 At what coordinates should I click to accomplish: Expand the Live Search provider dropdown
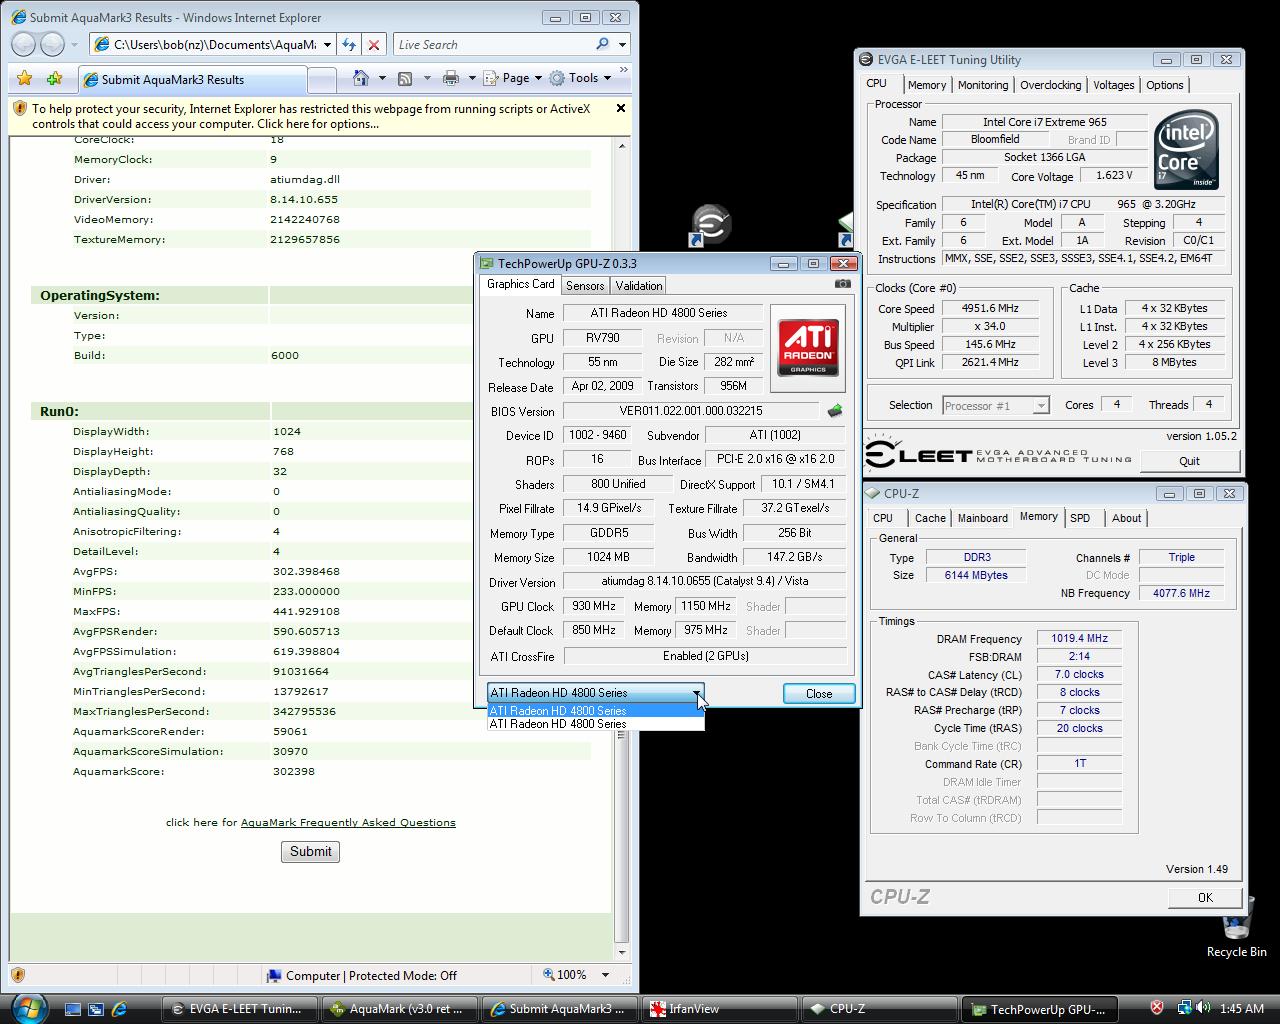(622, 44)
